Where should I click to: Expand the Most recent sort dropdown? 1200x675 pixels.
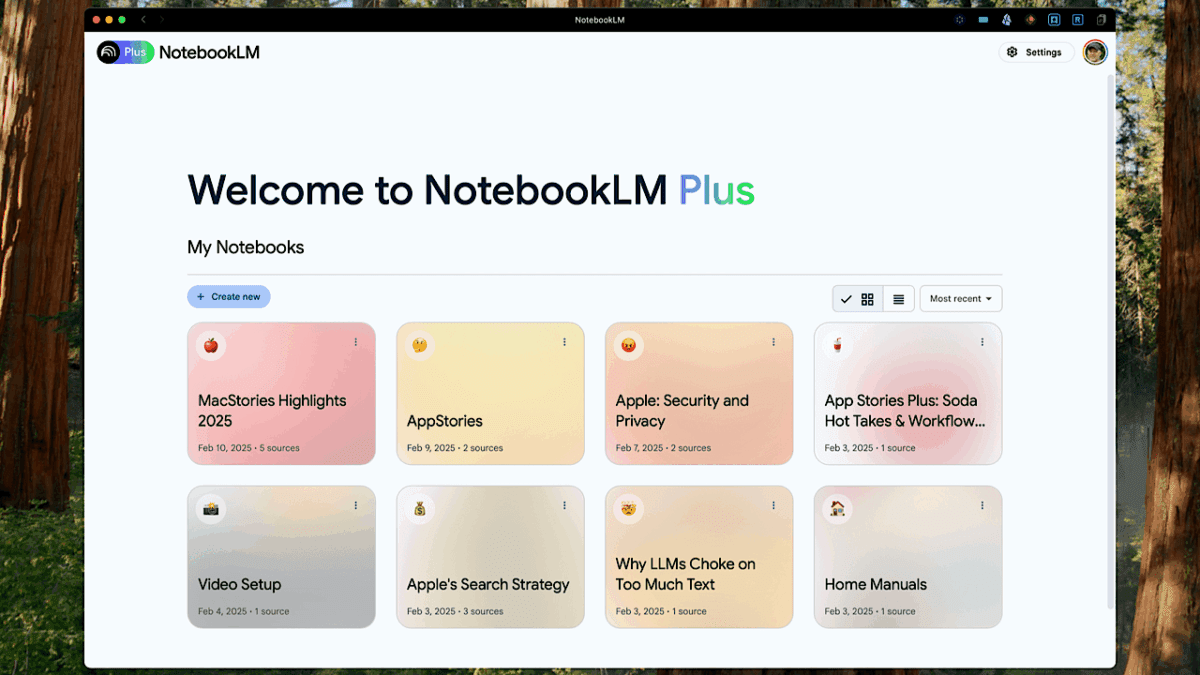(x=960, y=299)
